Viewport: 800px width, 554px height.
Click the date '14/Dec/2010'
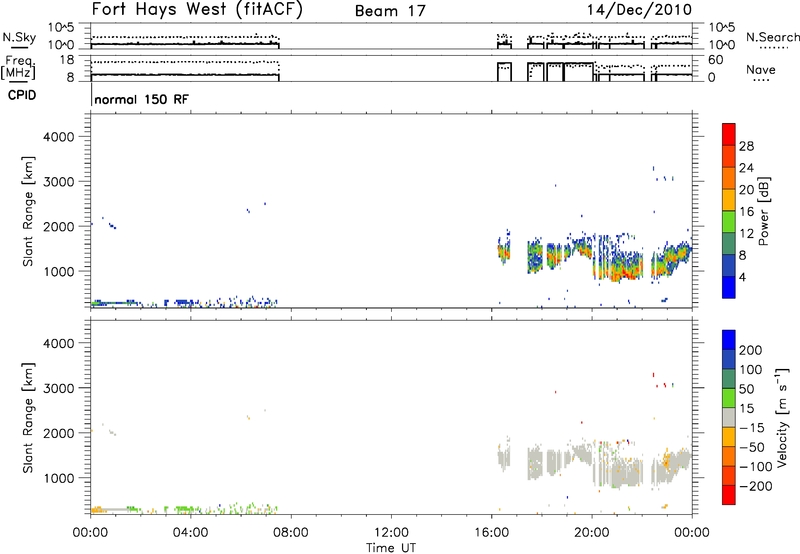[x=639, y=10]
